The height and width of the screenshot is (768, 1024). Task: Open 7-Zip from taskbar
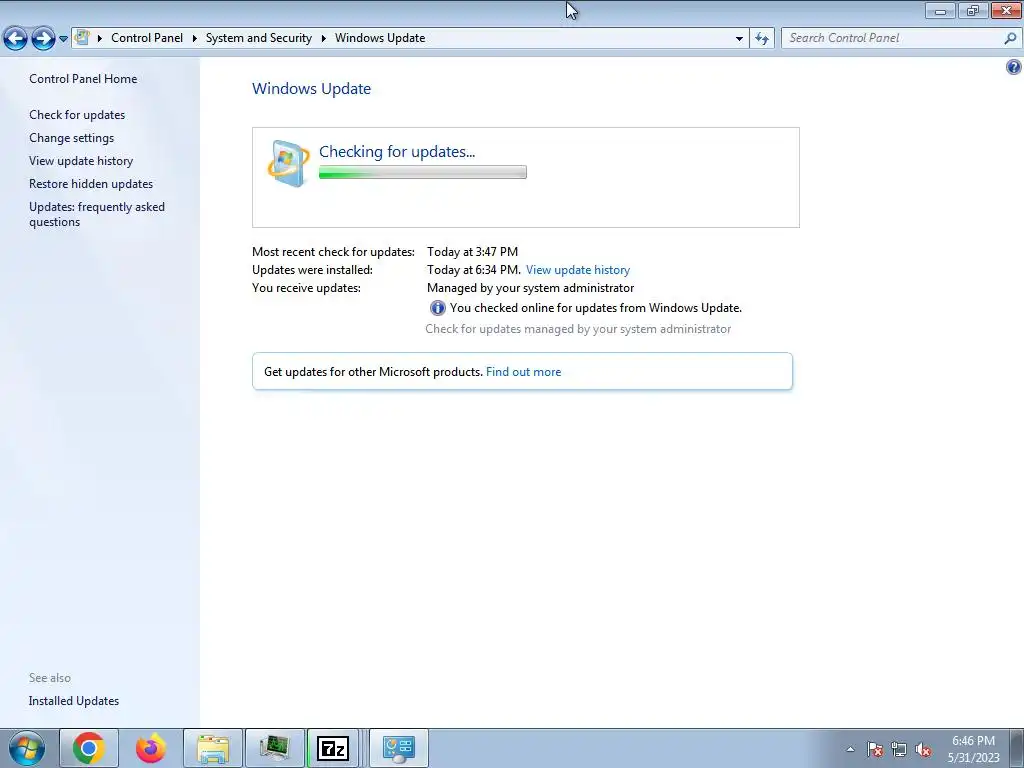pos(332,748)
